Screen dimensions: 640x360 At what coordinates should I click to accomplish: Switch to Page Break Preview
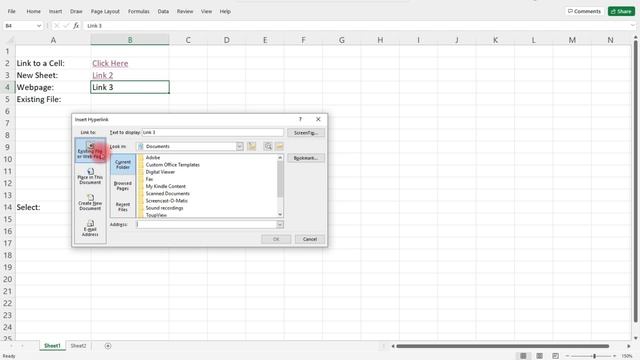556,356
